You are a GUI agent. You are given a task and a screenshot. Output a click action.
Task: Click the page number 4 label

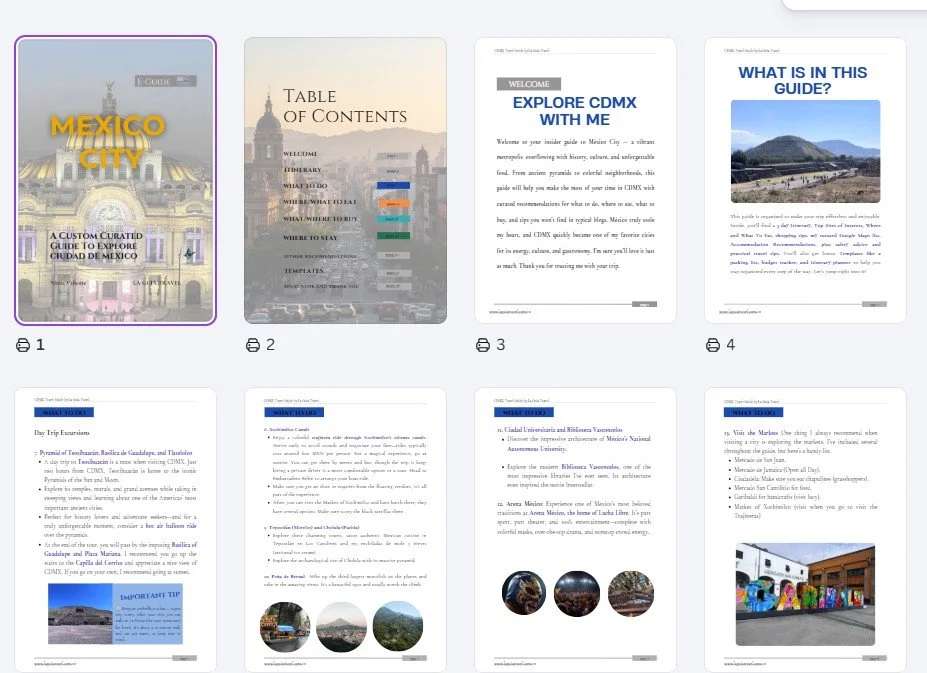pos(731,345)
